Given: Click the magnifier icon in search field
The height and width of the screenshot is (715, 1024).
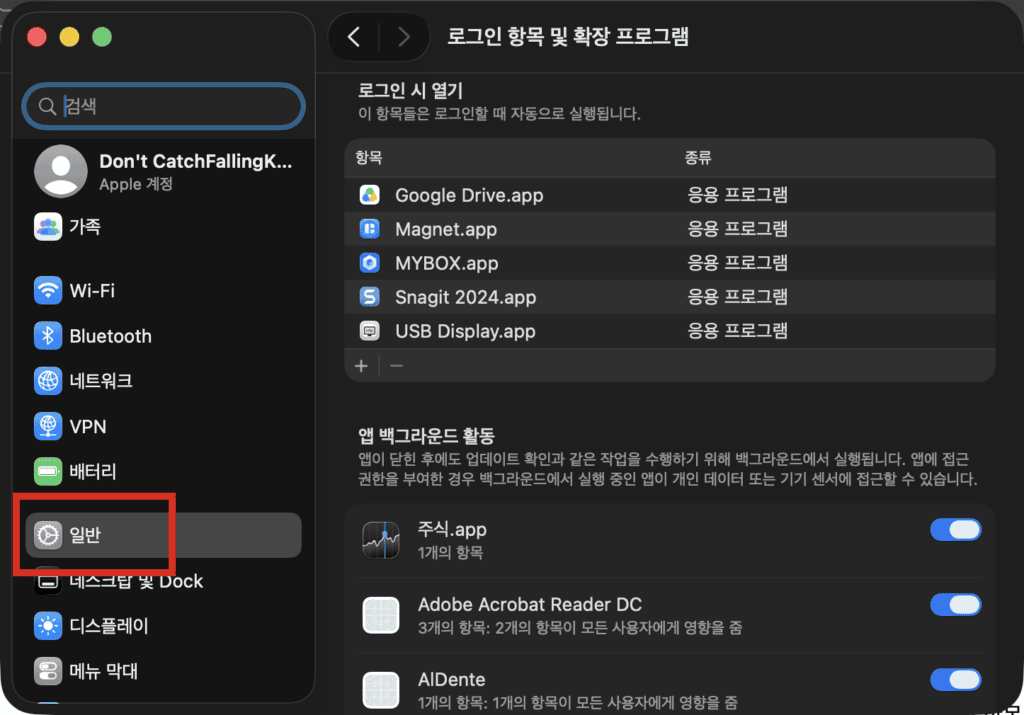Looking at the screenshot, I should pyautogui.click(x=47, y=106).
